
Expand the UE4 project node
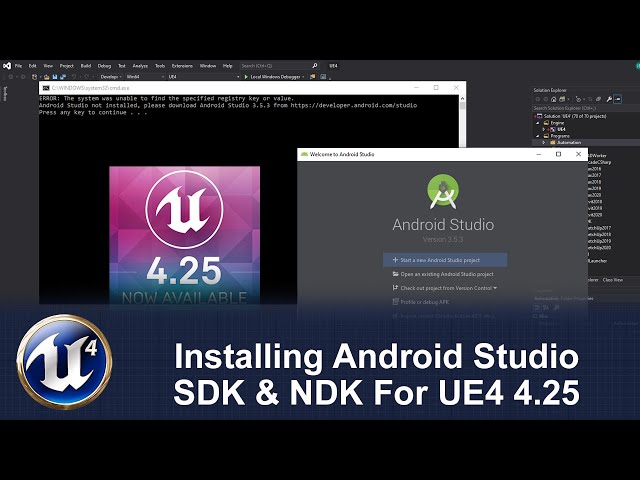544,129
